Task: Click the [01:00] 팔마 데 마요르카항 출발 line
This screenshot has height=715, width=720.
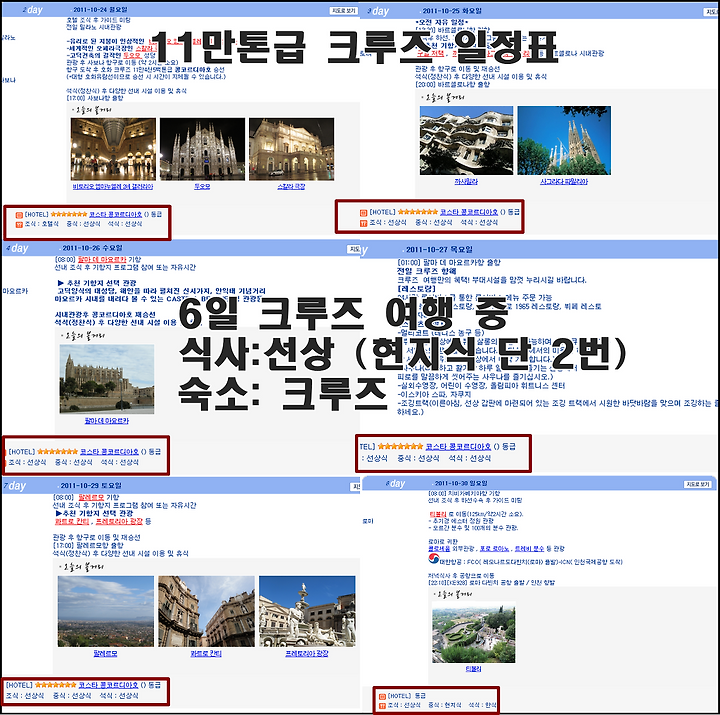Action: [x=449, y=263]
